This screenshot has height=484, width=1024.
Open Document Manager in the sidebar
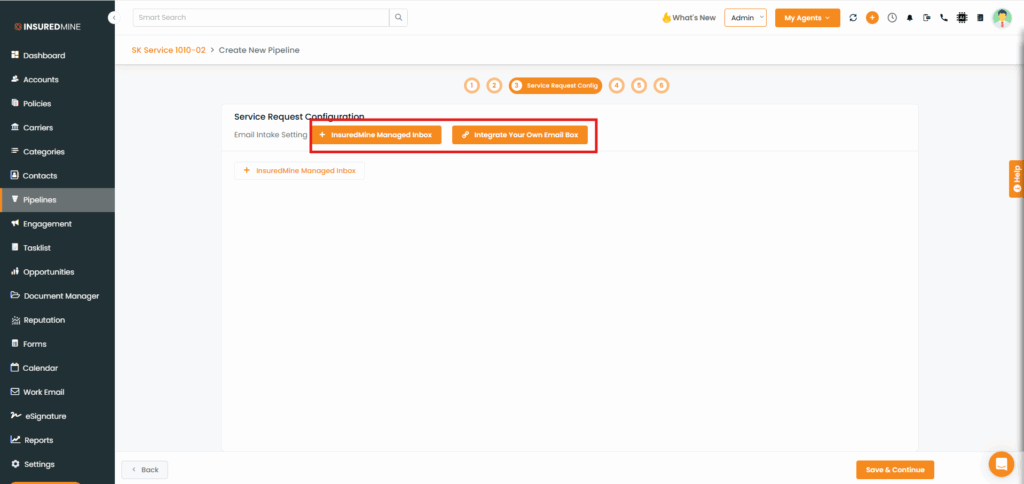[x=60, y=296]
